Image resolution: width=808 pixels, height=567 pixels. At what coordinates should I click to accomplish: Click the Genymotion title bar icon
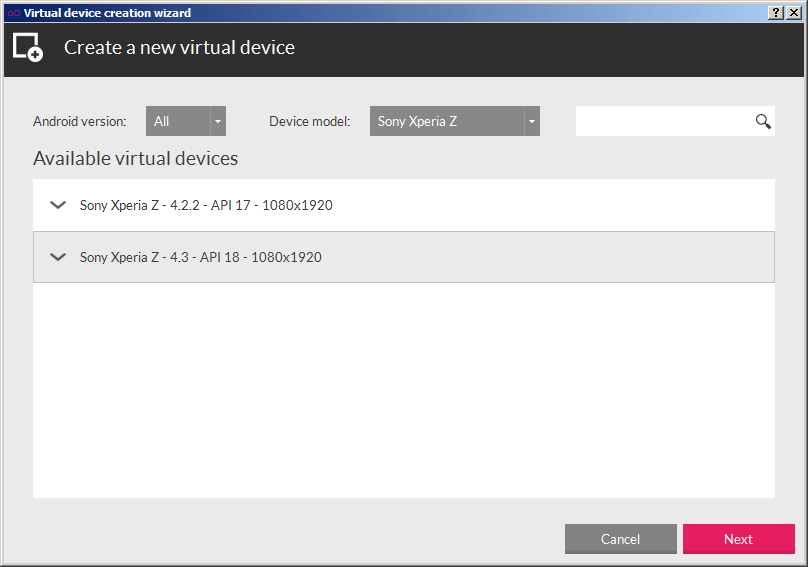coord(14,13)
